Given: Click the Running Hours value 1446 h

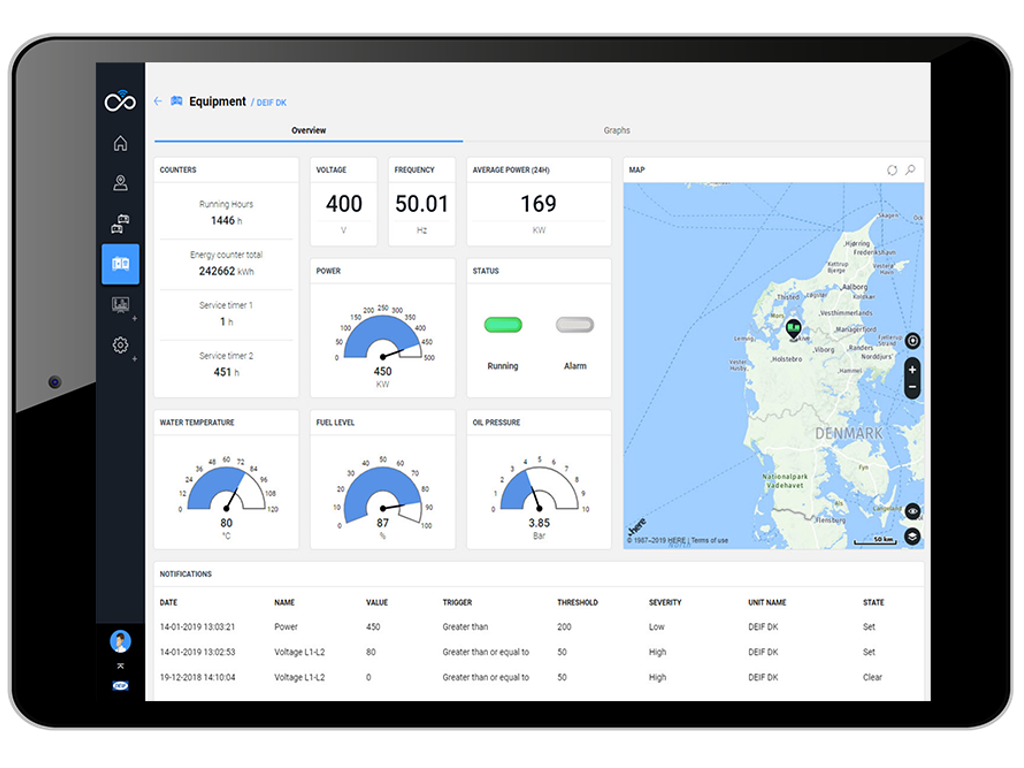Looking at the screenshot, I should point(226,221).
